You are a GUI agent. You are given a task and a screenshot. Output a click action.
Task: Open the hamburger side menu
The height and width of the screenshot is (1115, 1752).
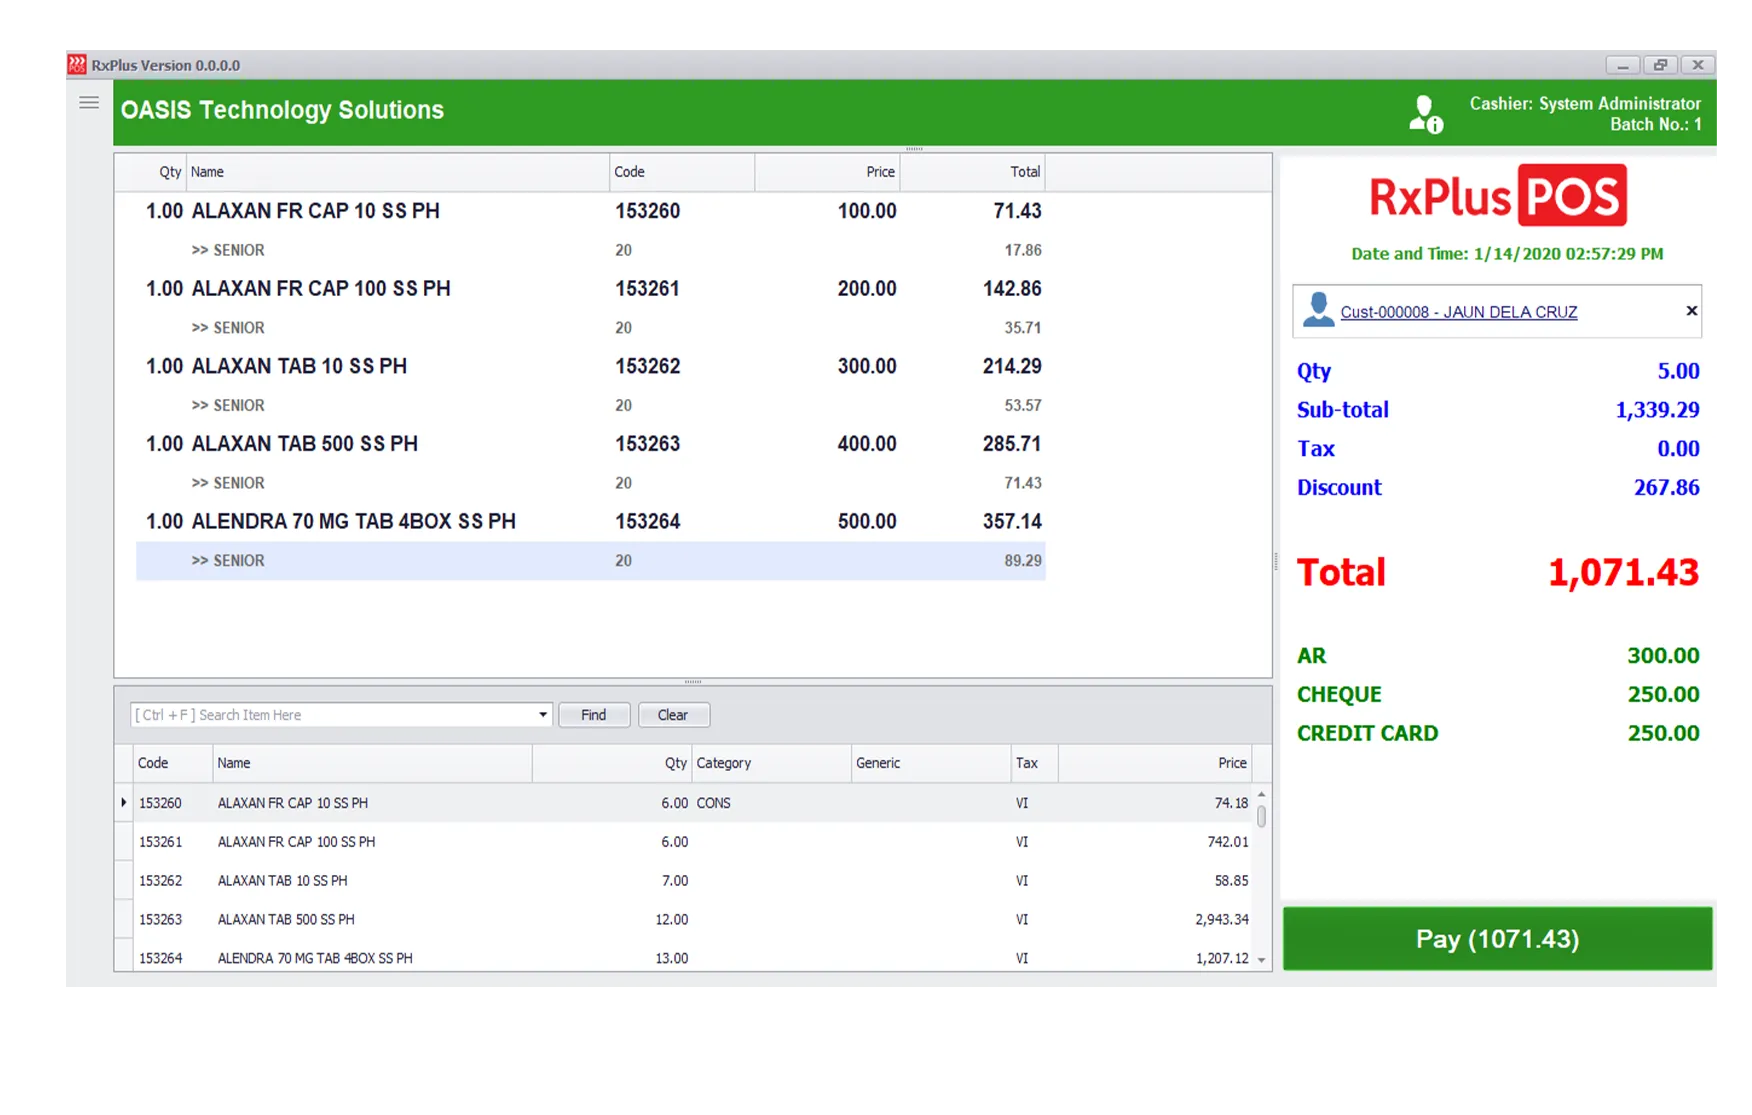click(89, 103)
